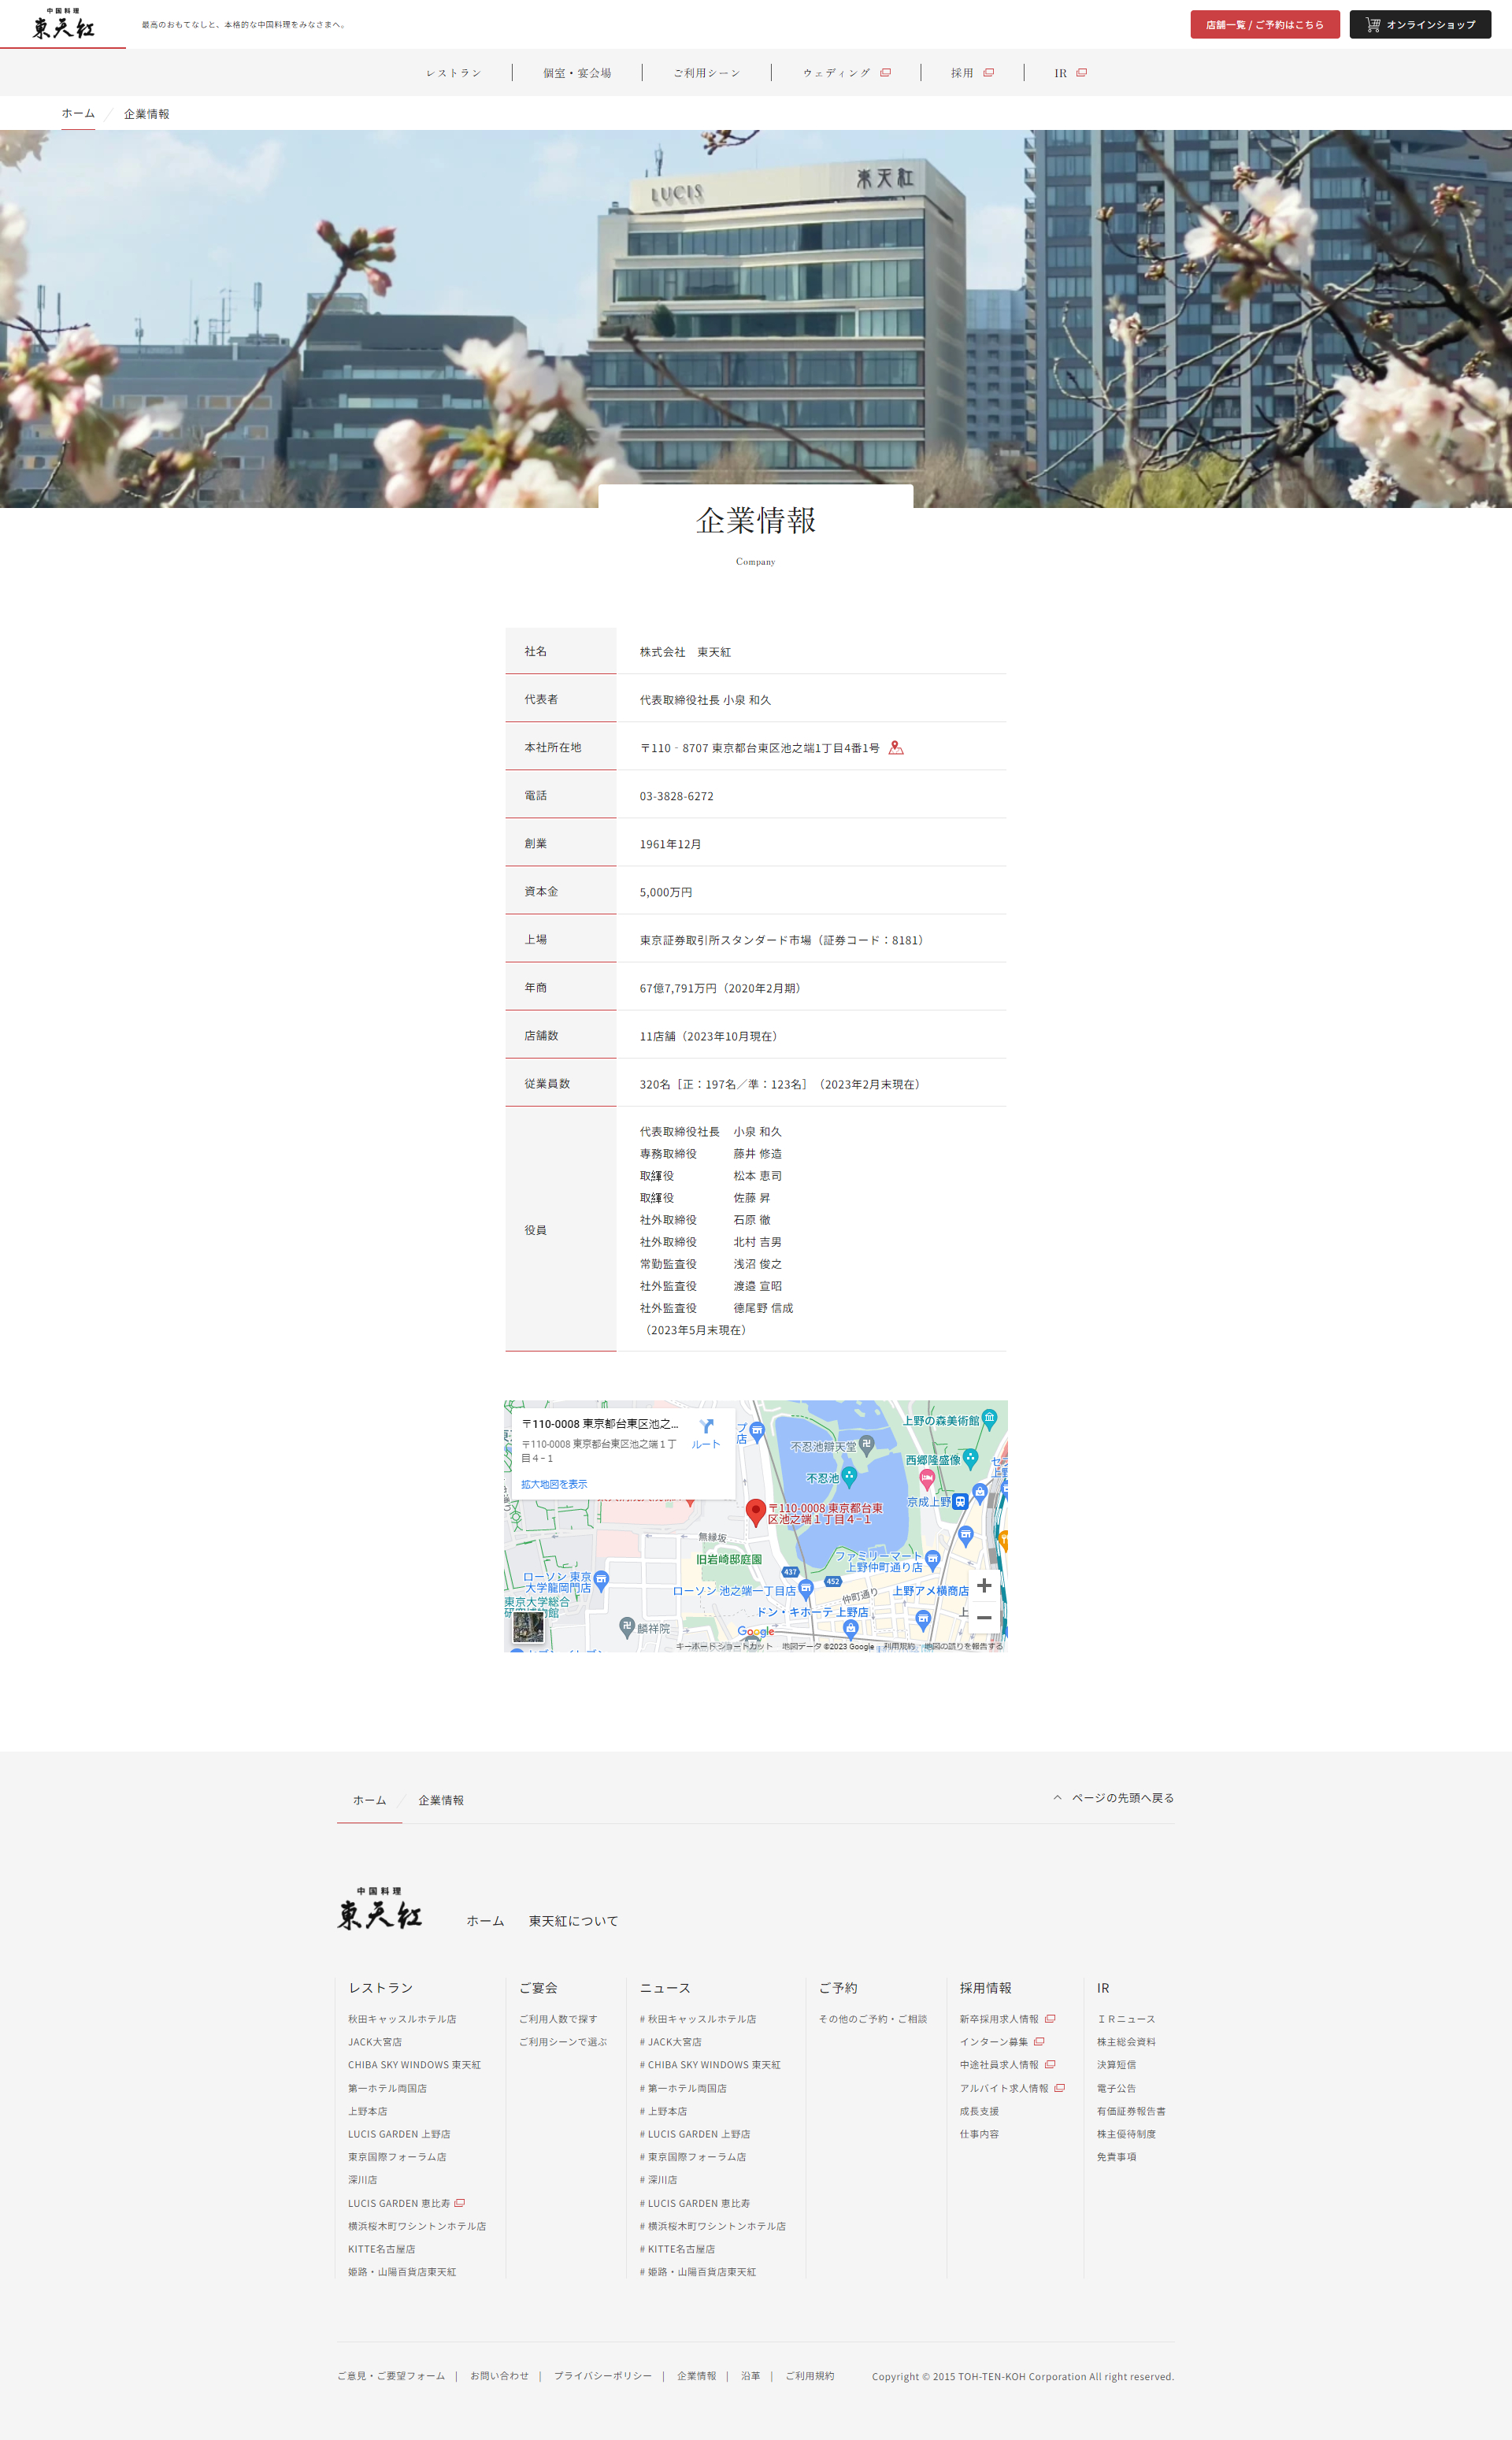Click the 東天紅 logo in the header
Image resolution: width=1512 pixels, height=2440 pixels.
[x=63, y=24]
